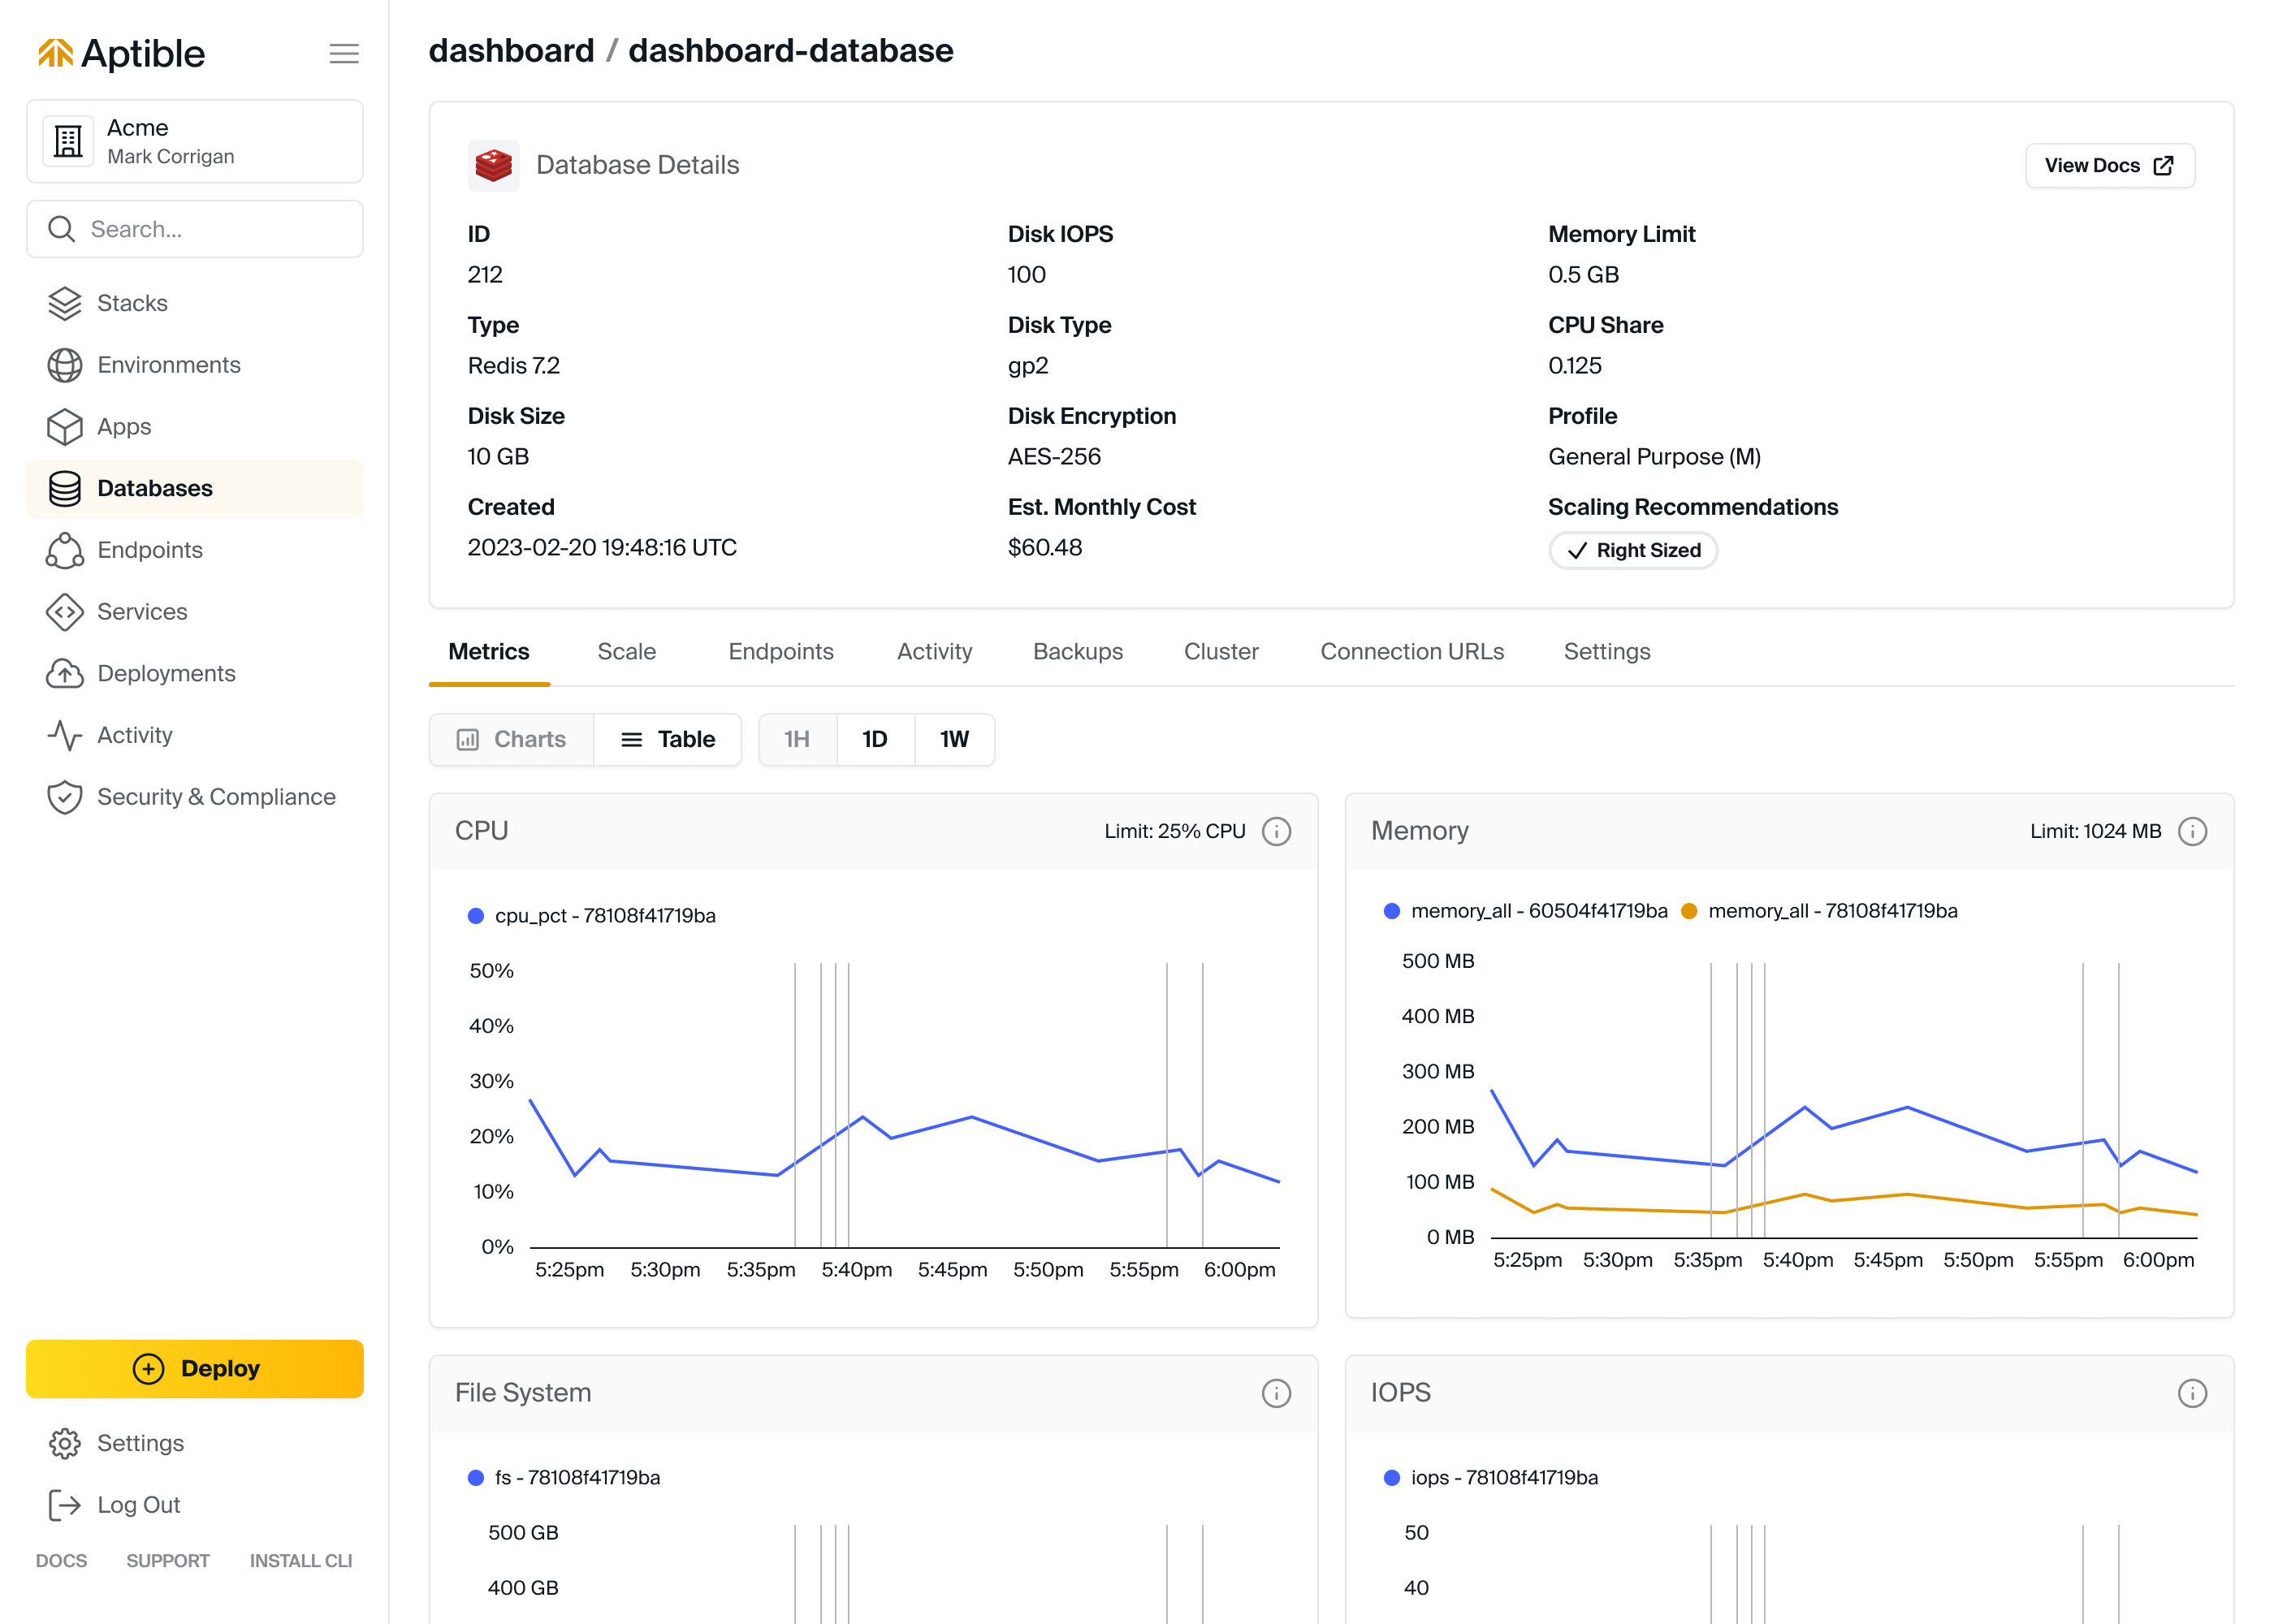Open the SUPPORT footer link
The image size is (2274, 1624).
(168, 1561)
